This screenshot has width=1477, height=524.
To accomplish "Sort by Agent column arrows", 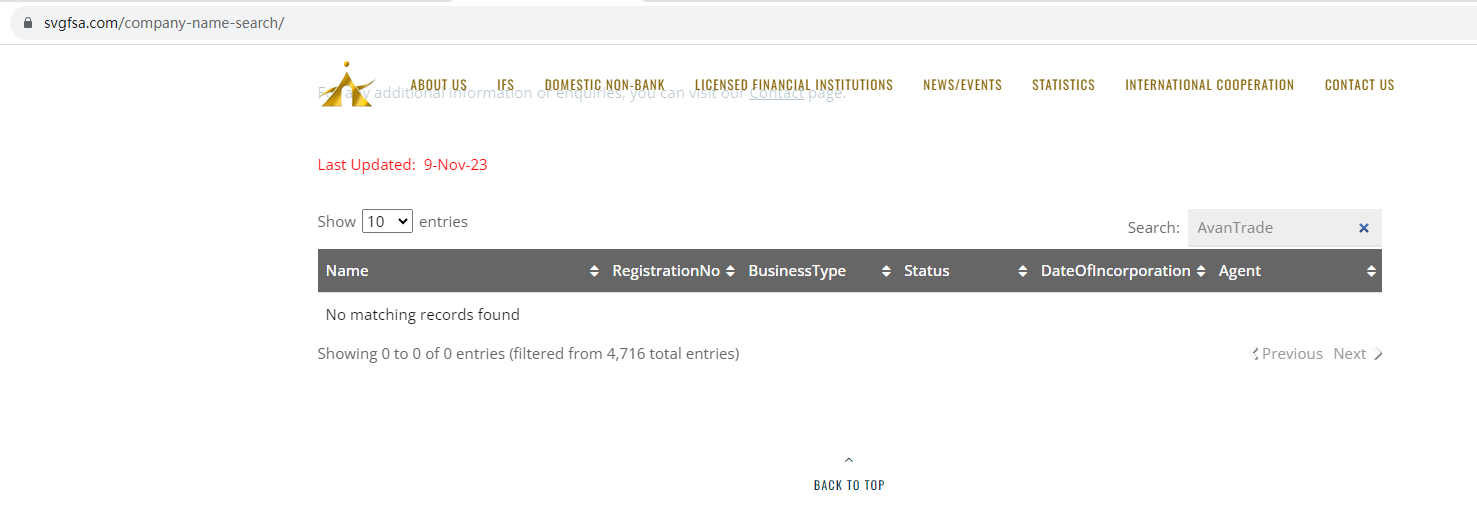I will [x=1371, y=271].
